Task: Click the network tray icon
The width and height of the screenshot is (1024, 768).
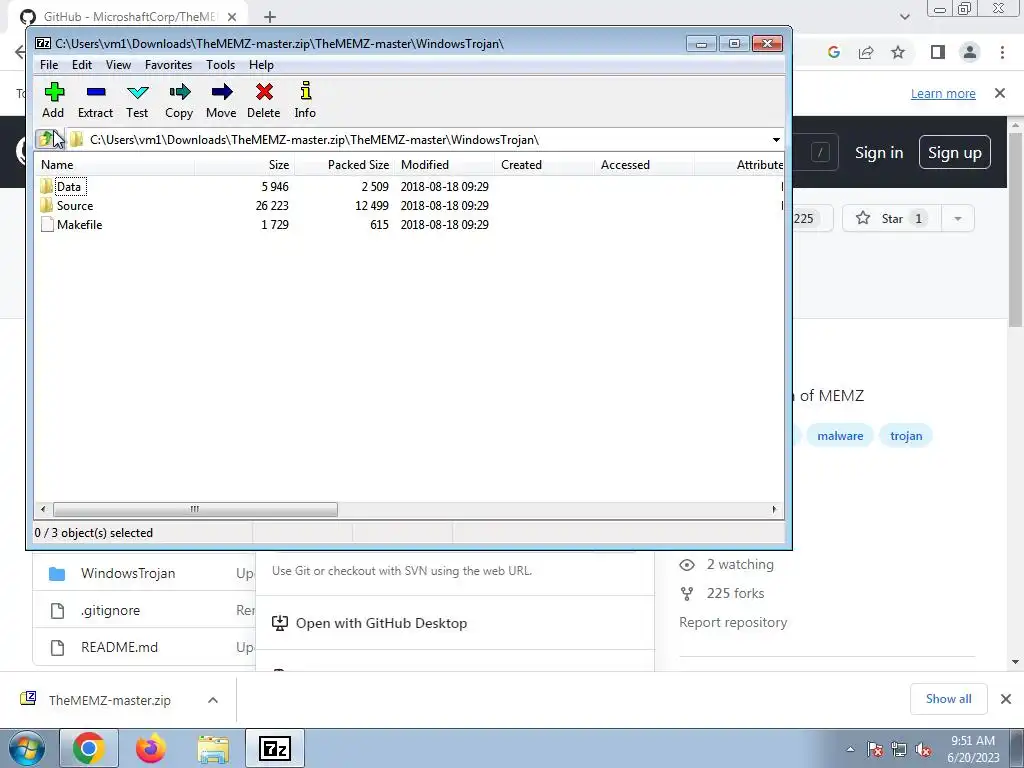Action: pyautogui.click(x=899, y=750)
